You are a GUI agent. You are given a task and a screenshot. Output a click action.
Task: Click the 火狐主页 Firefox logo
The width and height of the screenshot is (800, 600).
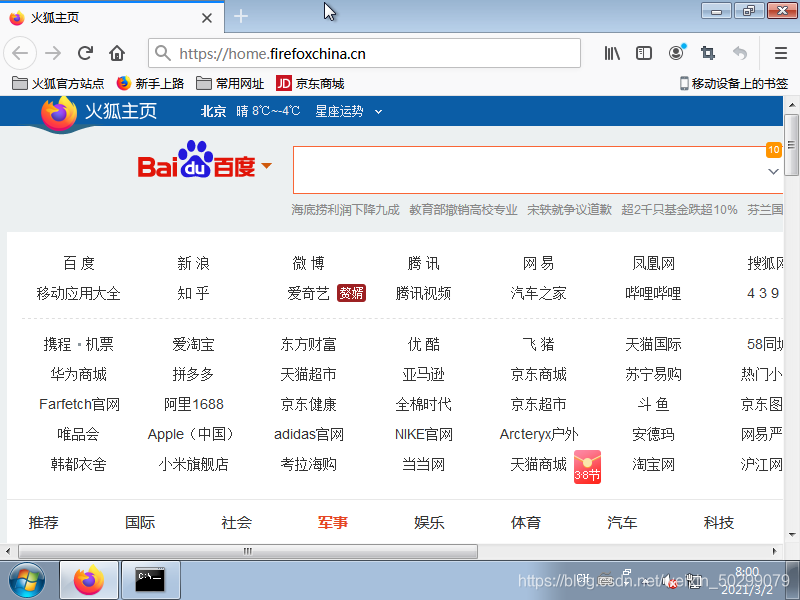click(99, 112)
